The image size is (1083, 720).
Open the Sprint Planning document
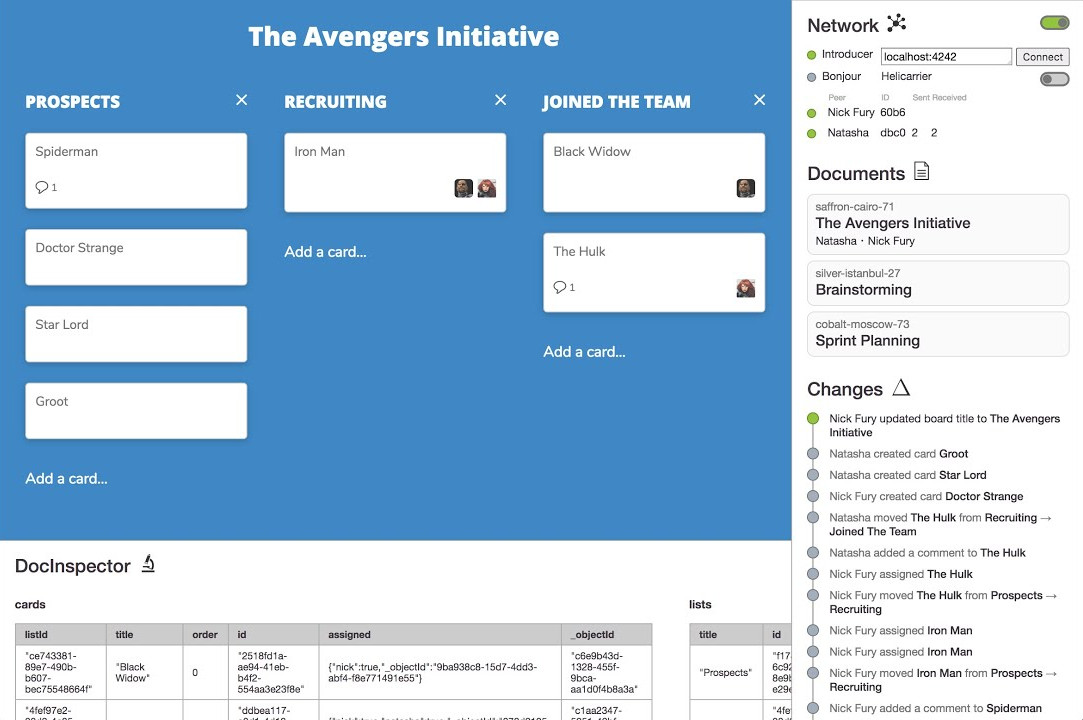point(937,334)
